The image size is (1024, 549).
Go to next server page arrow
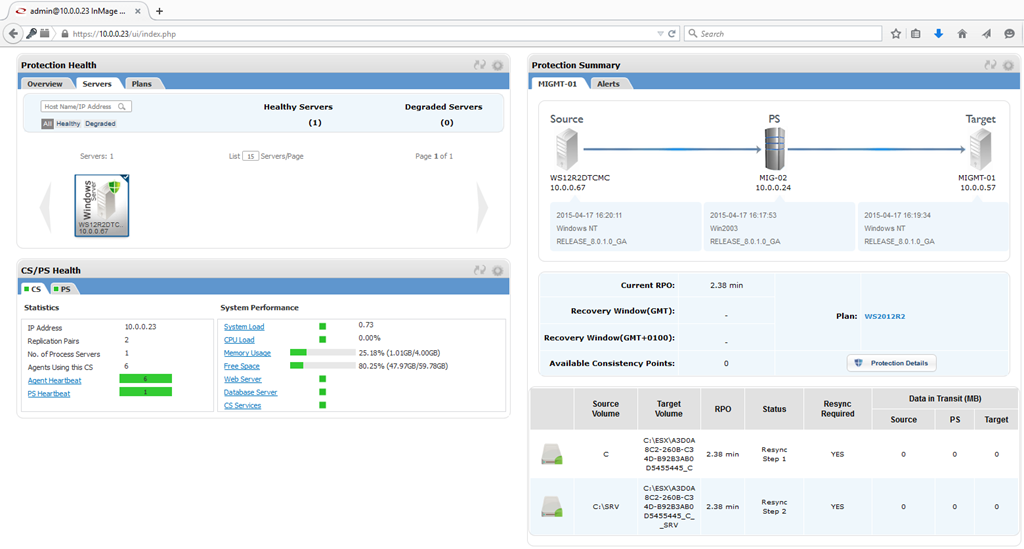coord(483,207)
